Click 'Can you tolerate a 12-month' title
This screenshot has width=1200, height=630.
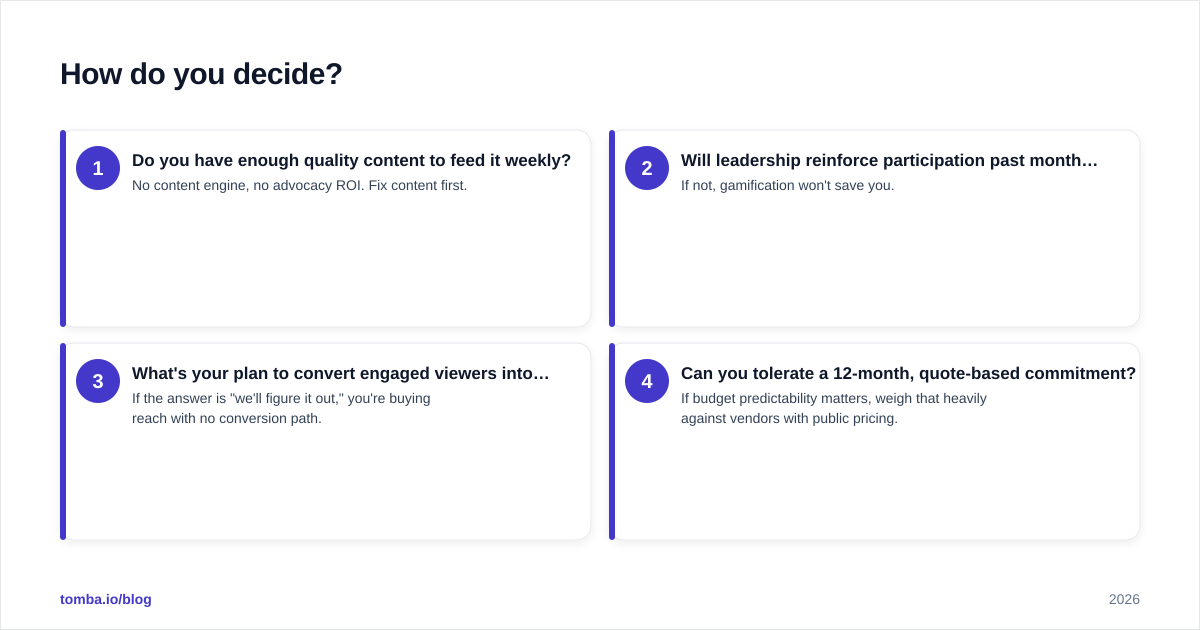[908, 373]
